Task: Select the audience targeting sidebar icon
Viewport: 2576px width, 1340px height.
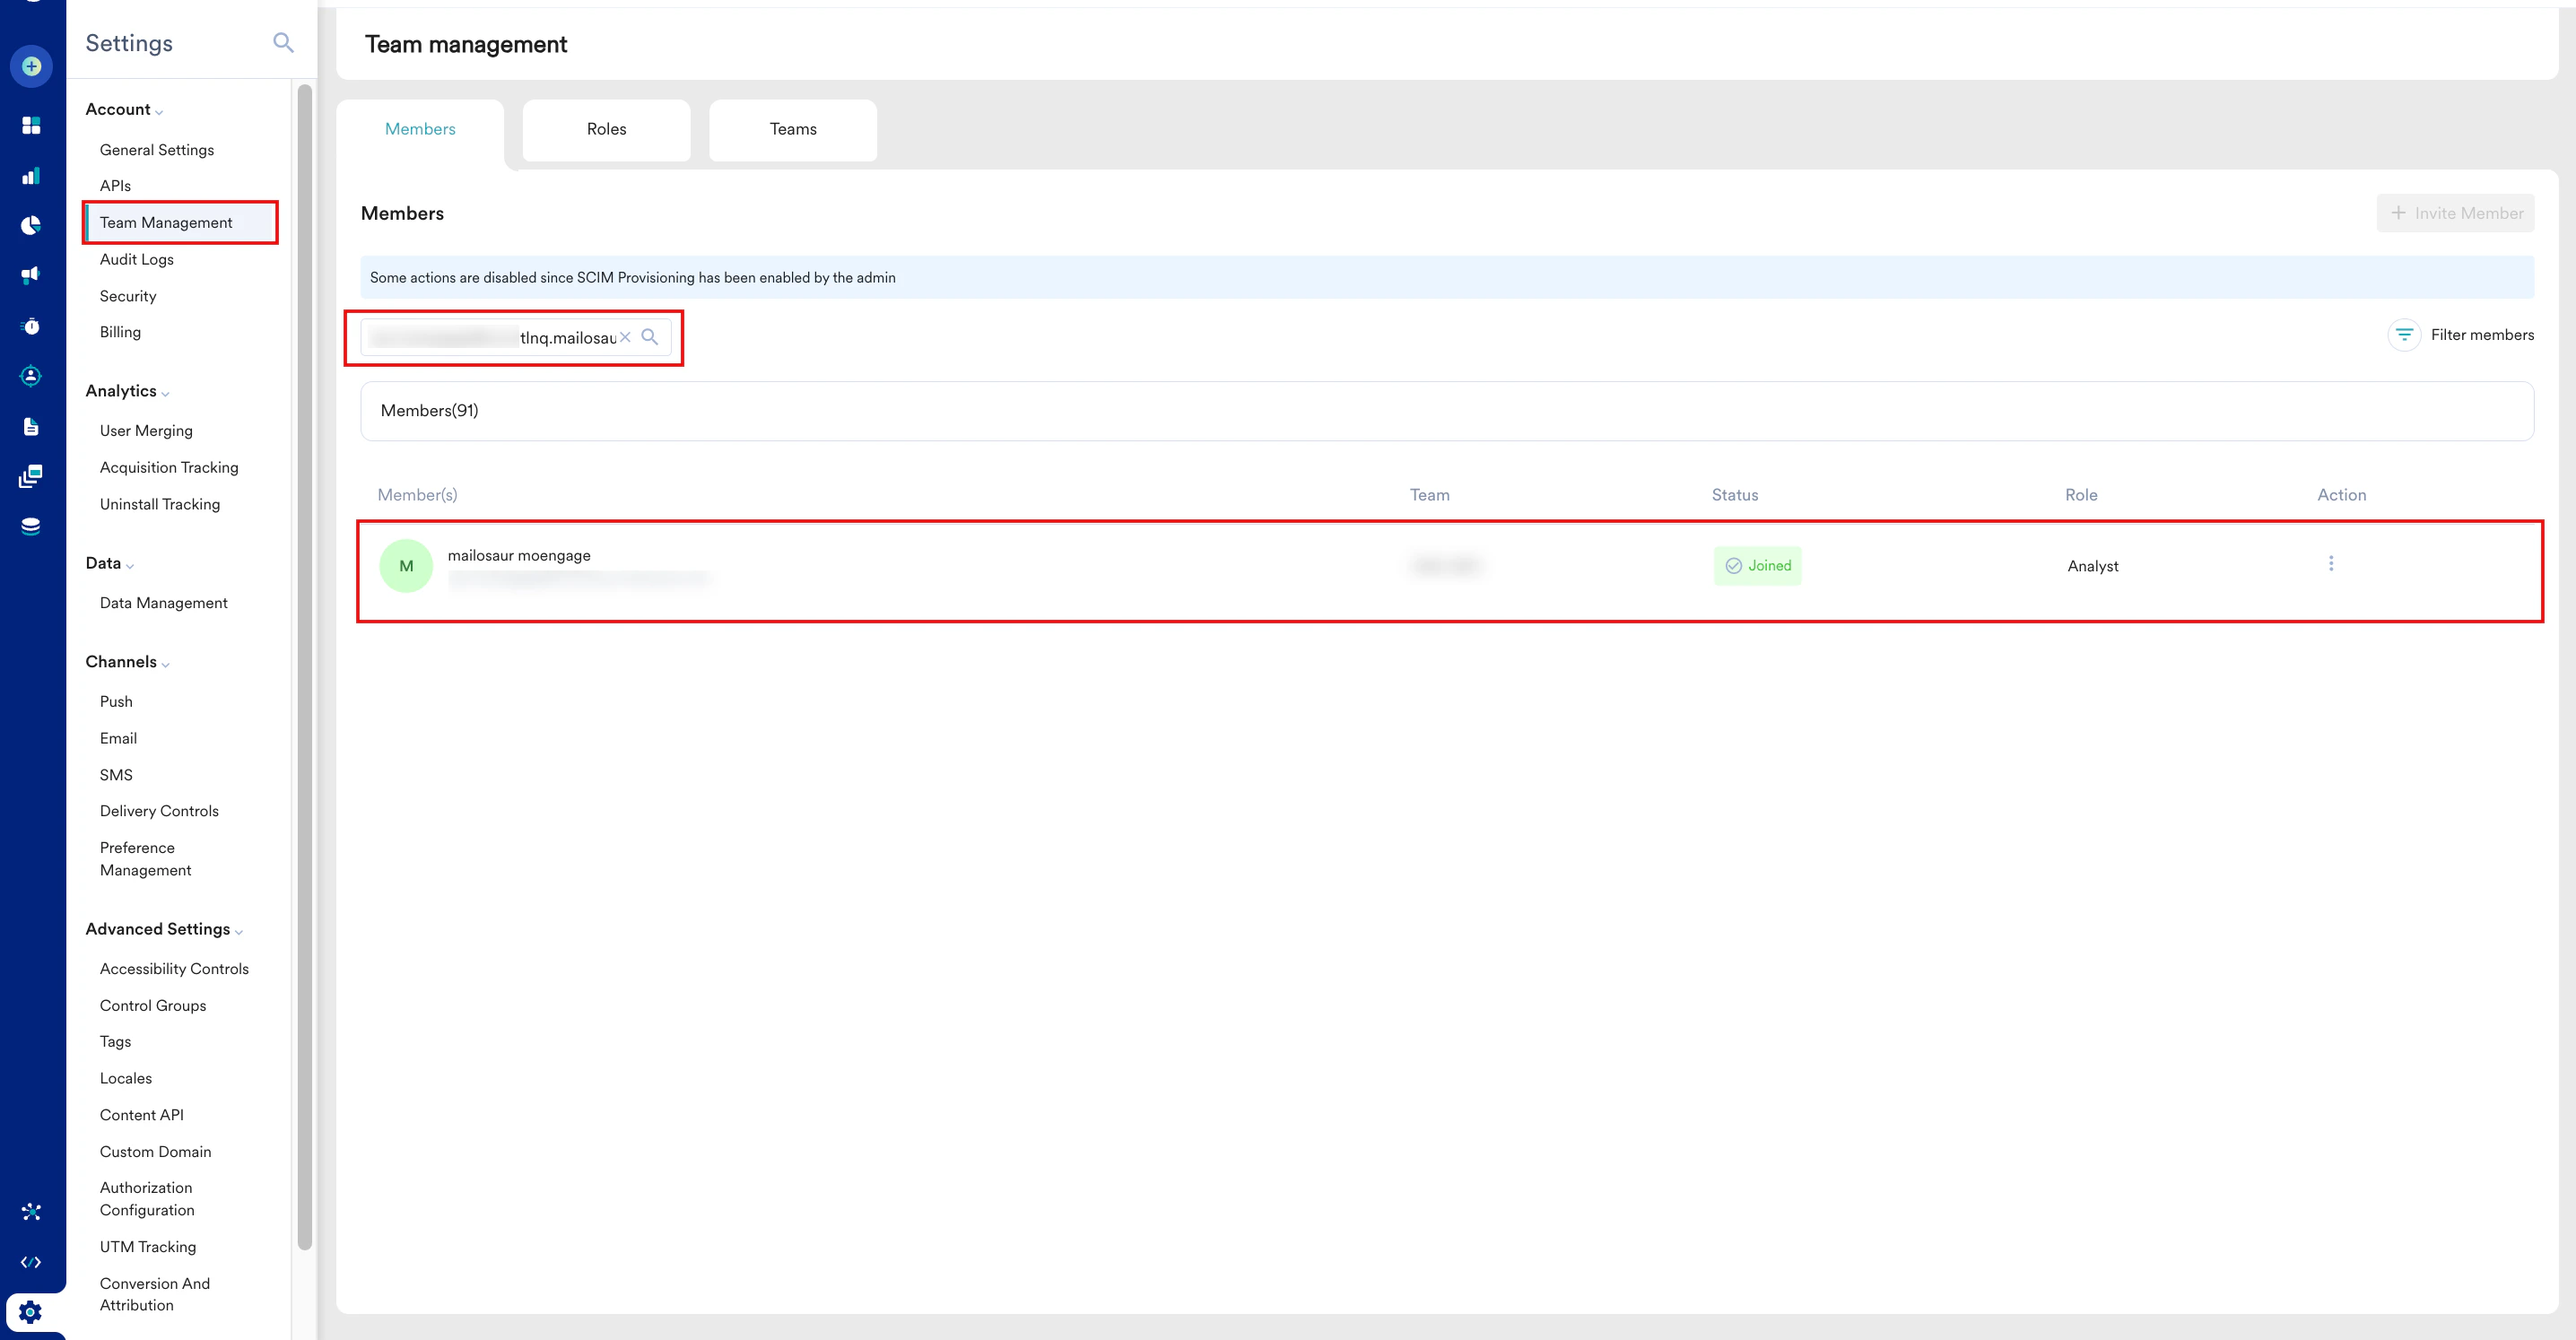Action: click(x=31, y=375)
